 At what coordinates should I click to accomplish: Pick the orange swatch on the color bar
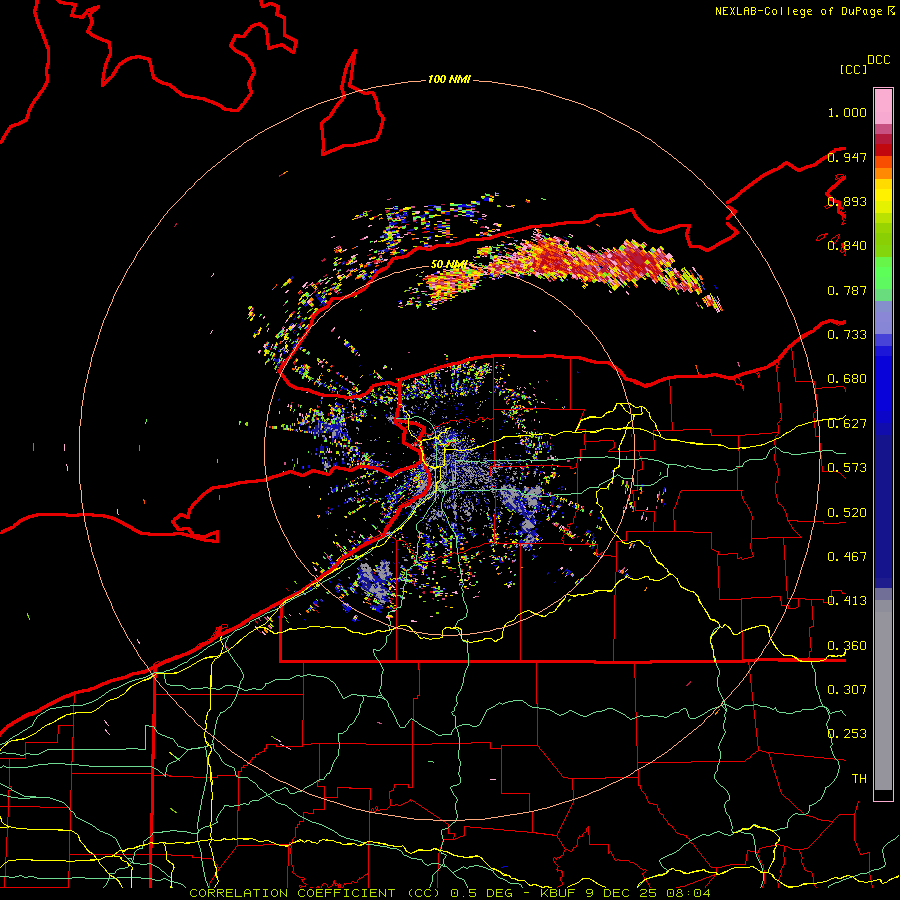pyautogui.click(x=883, y=173)
